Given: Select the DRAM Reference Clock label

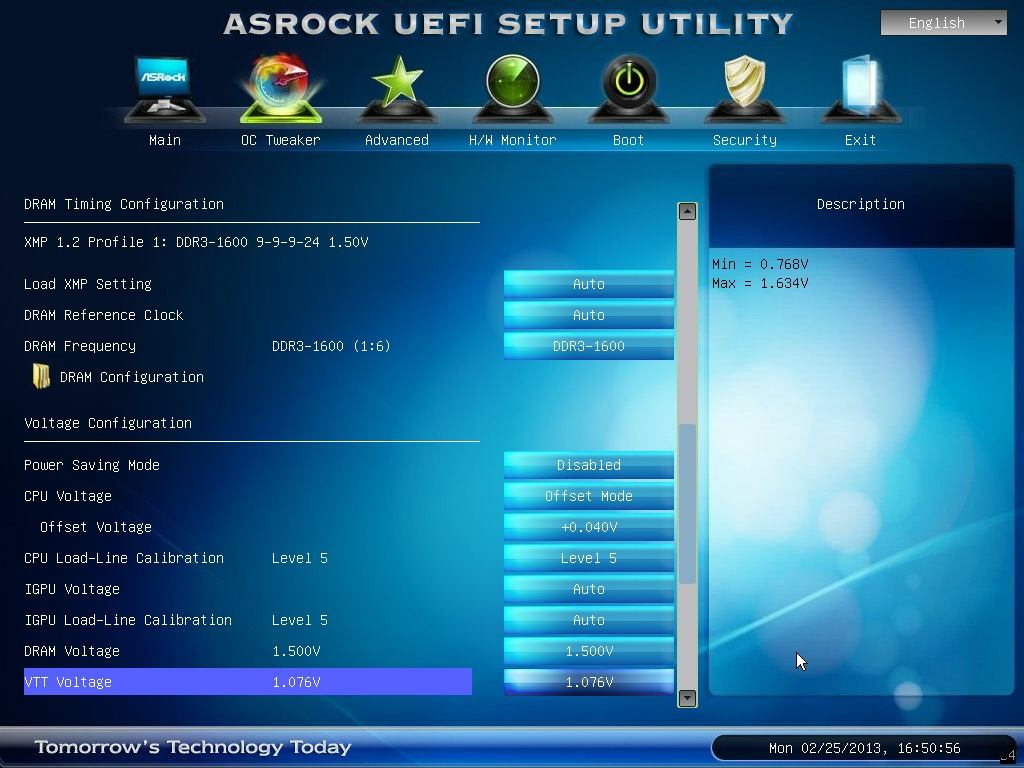Looking at the screenshot, I should coord(104,315).
